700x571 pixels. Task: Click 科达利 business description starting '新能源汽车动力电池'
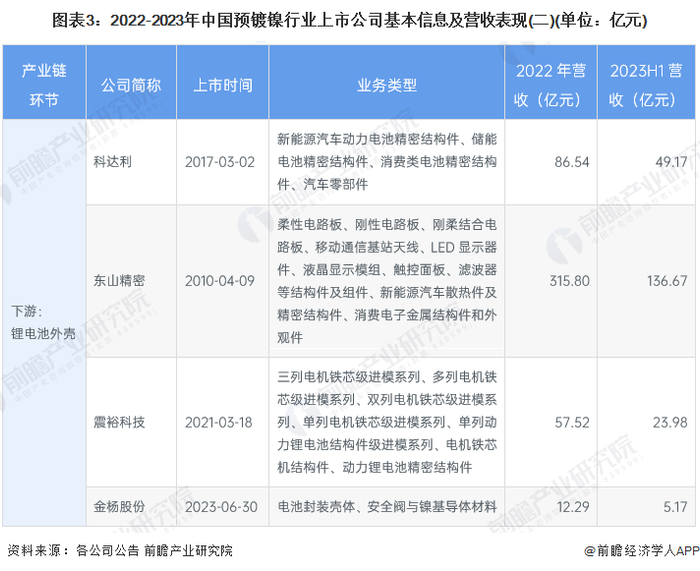pyautogui.click(x=387, y=162)
